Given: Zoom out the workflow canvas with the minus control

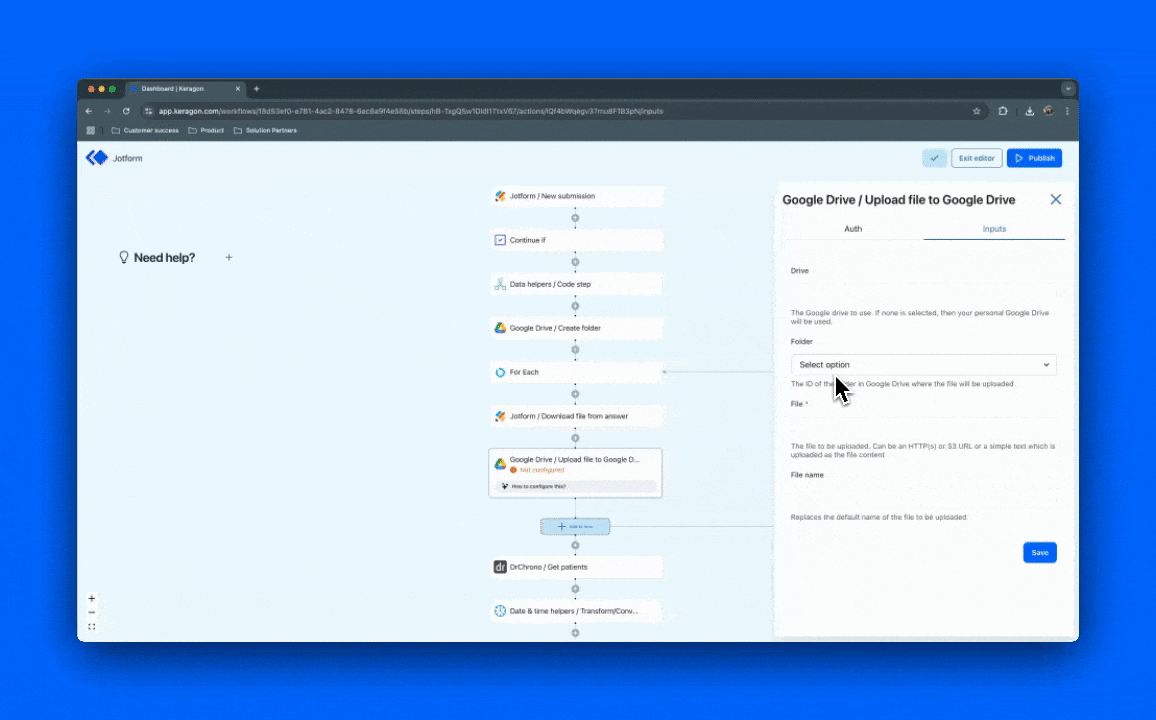Looking at the screenshot, I should click(x=91, y=612).
